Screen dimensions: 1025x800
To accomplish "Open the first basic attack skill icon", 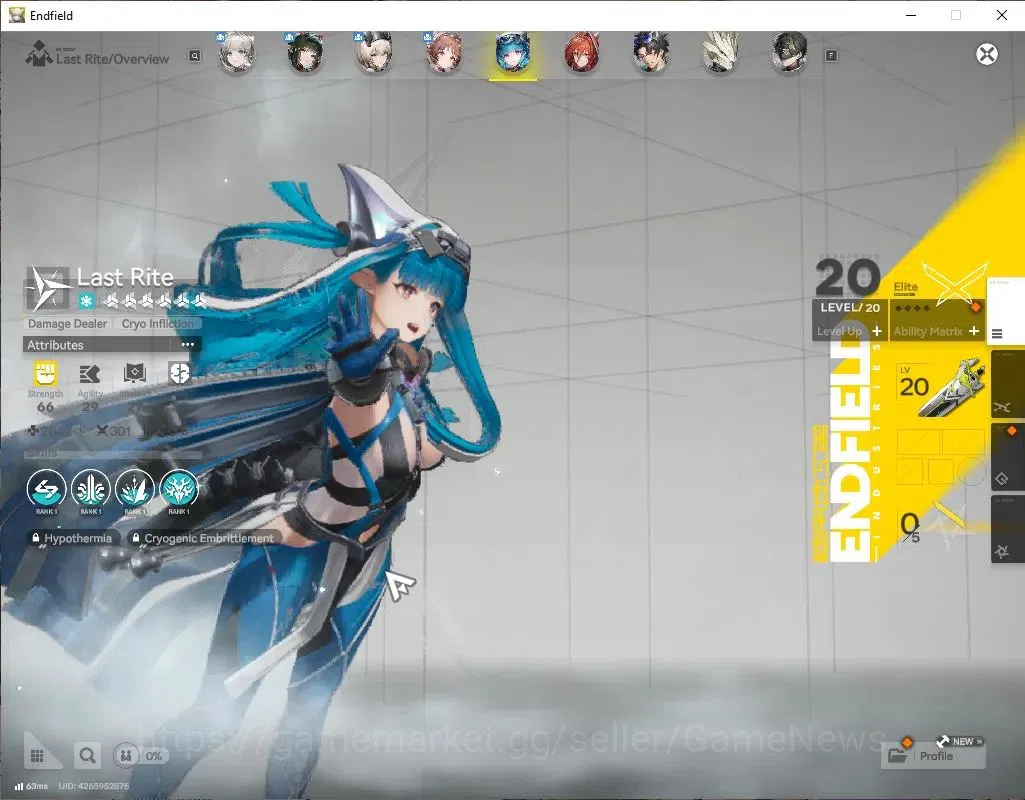I will (x=46, y=489).
